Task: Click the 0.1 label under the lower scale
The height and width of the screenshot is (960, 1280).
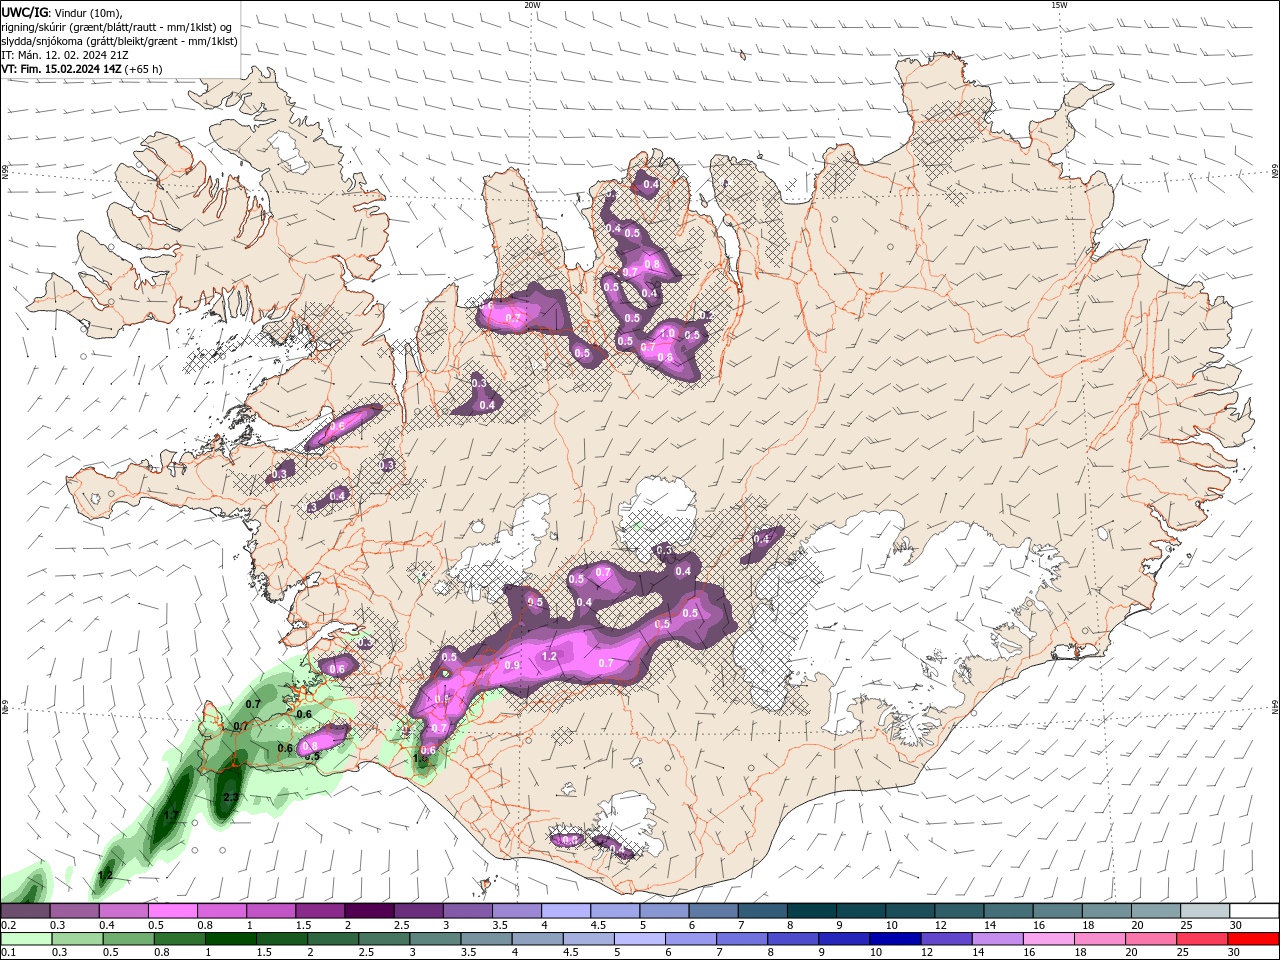Action: click(8, 953)
